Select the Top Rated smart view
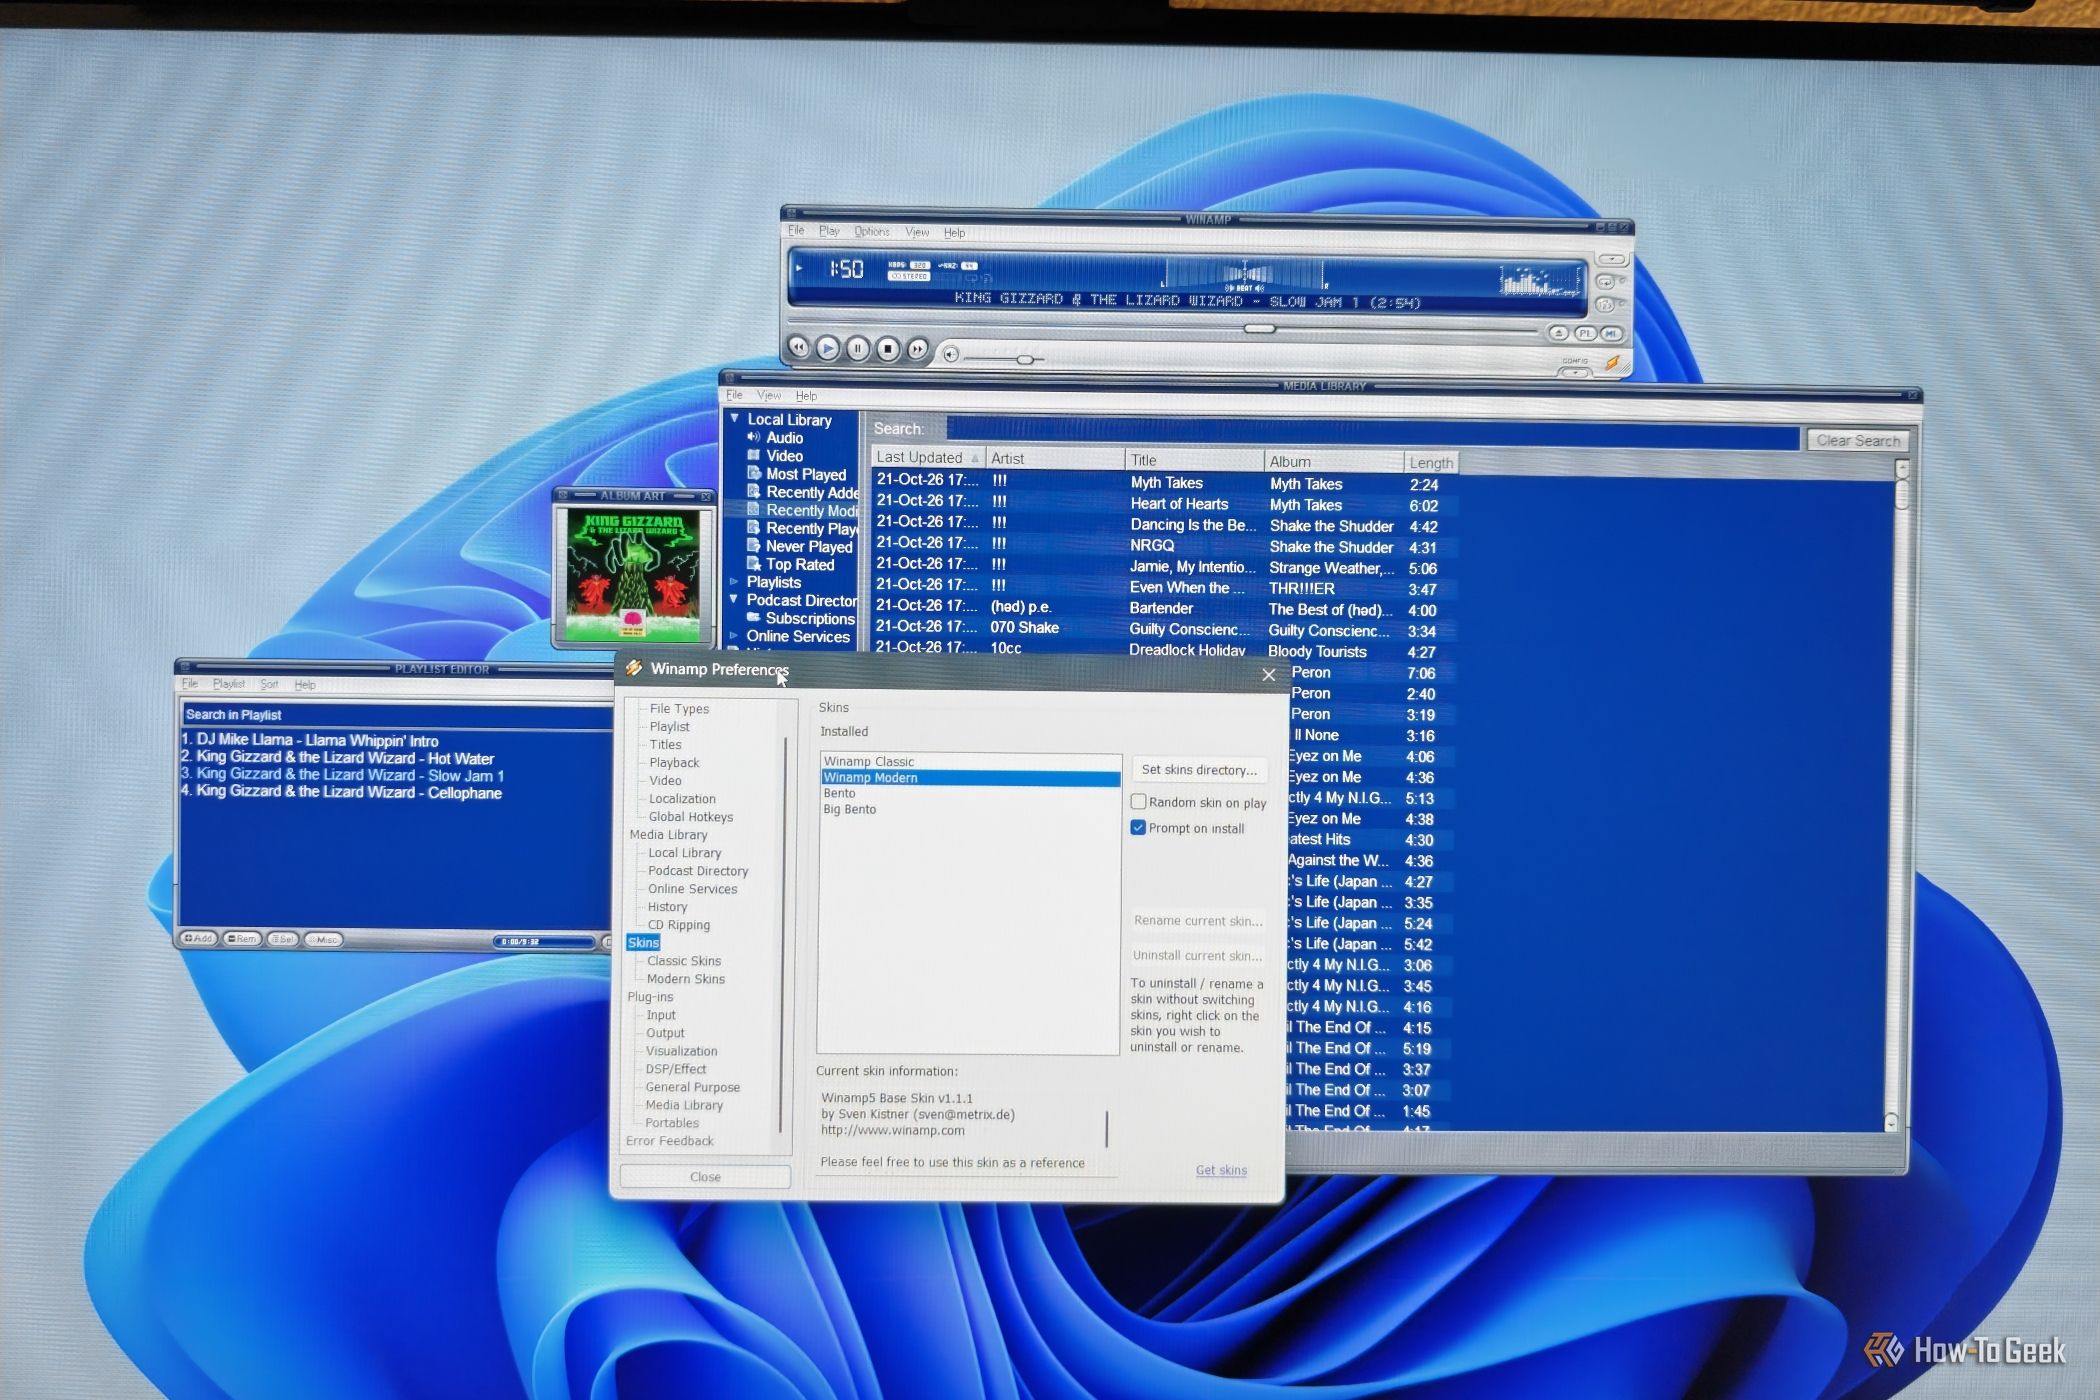Viewport: 2100px width, 1400px height. [x=800, y=564]
